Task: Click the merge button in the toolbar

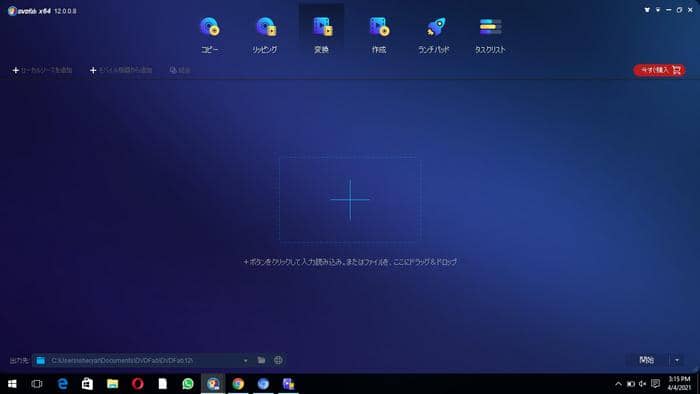Action: 180,70
